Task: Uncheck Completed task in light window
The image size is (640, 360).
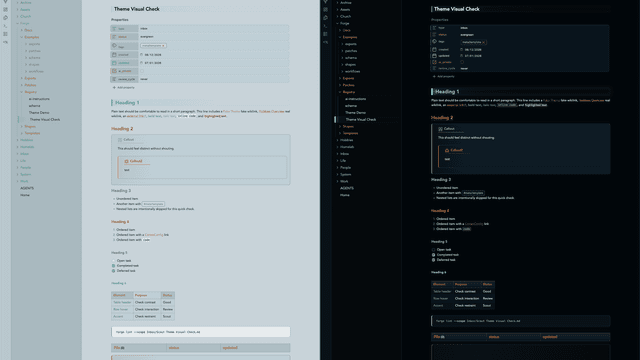Action: pos(113,266)
